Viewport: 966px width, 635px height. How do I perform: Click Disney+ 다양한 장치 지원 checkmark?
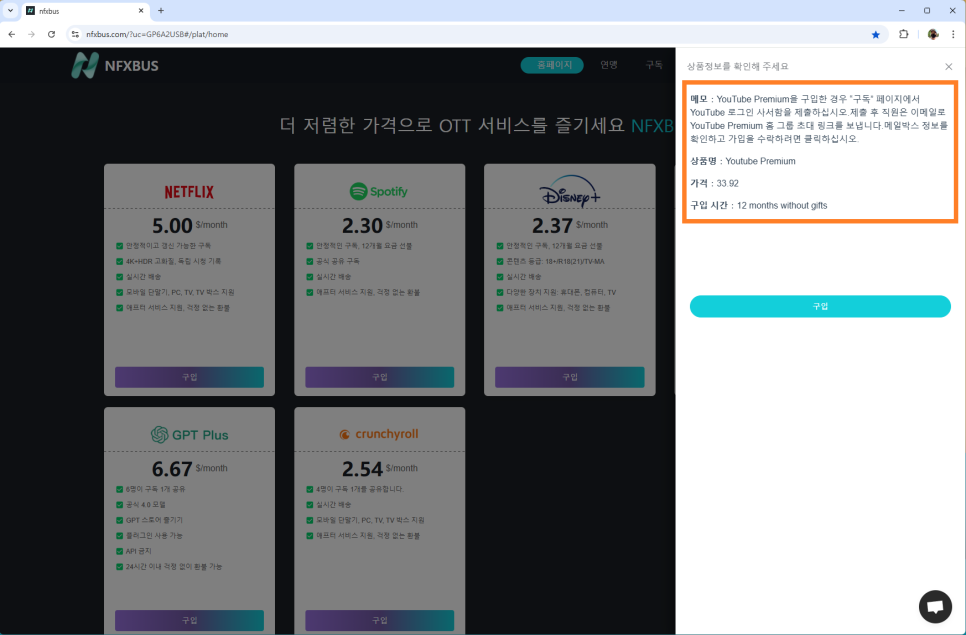point(500,292)
